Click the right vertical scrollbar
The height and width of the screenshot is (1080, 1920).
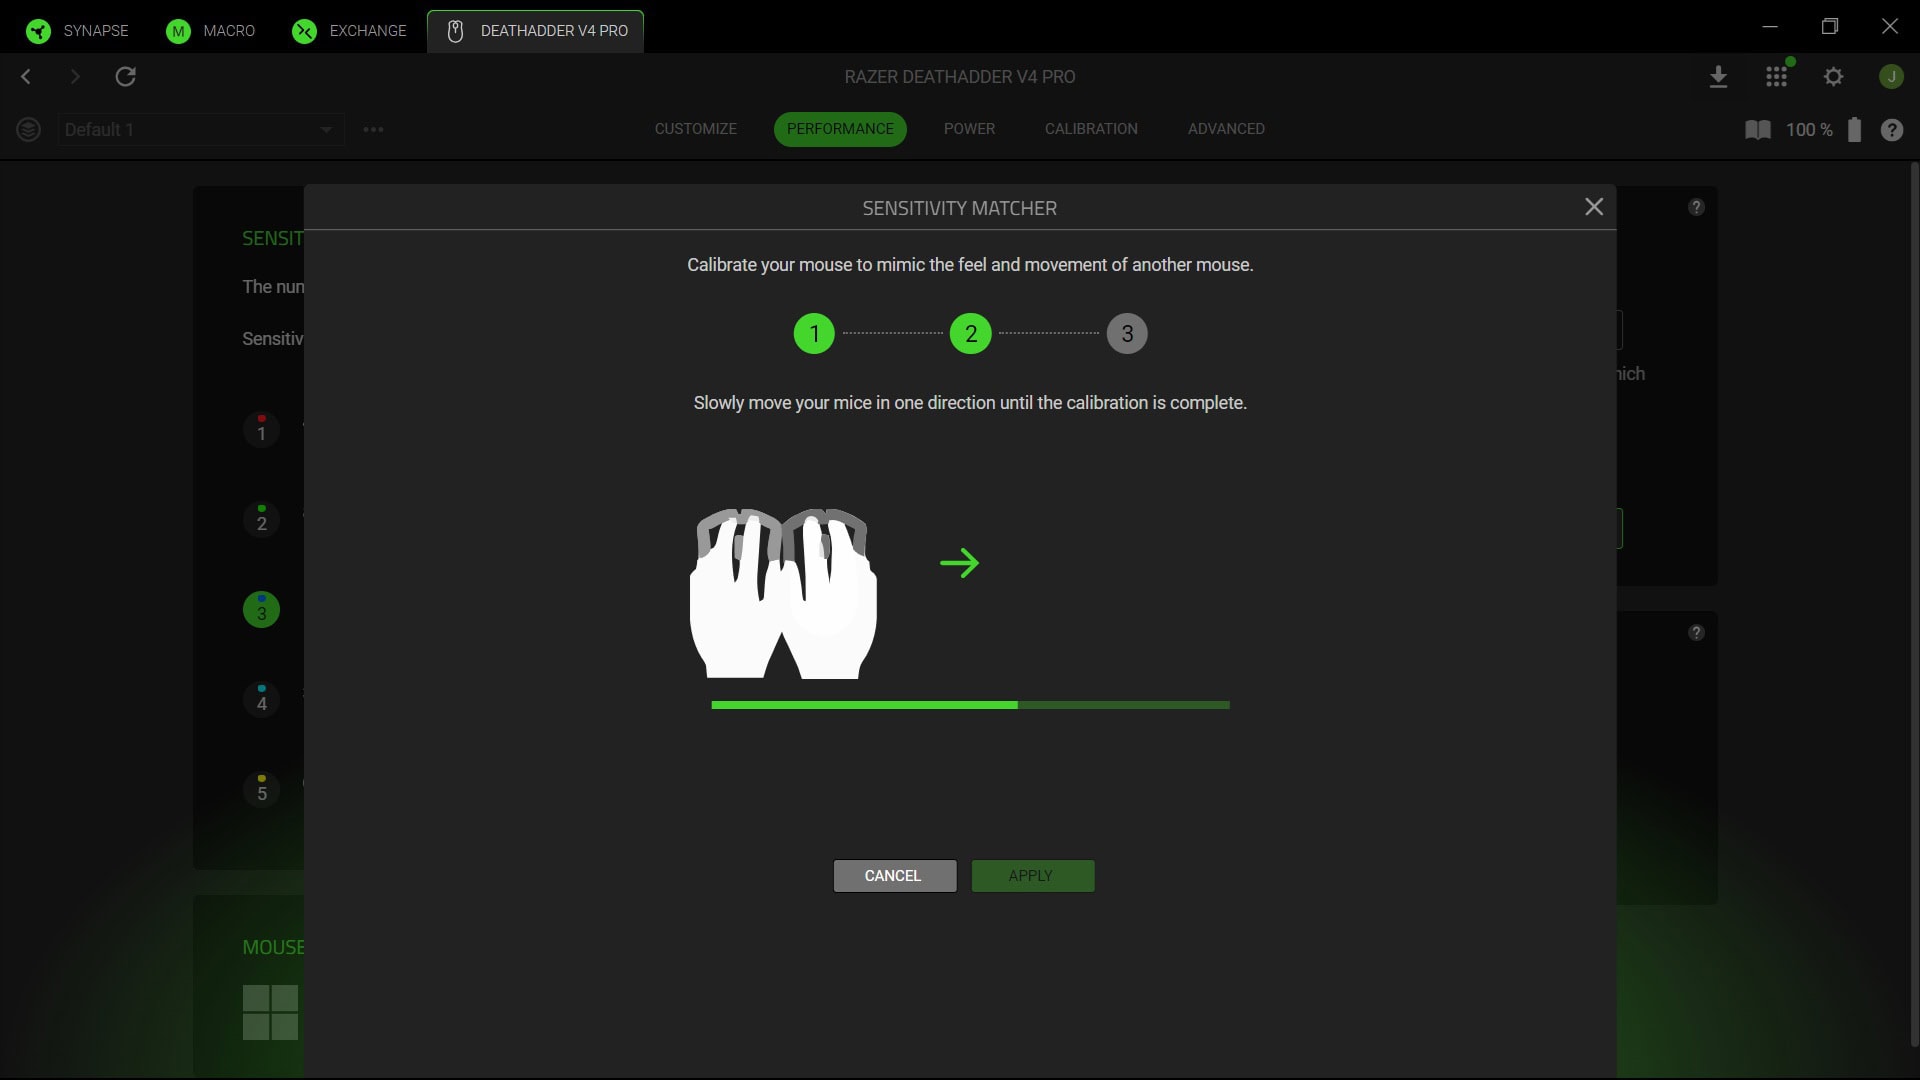1913,605
